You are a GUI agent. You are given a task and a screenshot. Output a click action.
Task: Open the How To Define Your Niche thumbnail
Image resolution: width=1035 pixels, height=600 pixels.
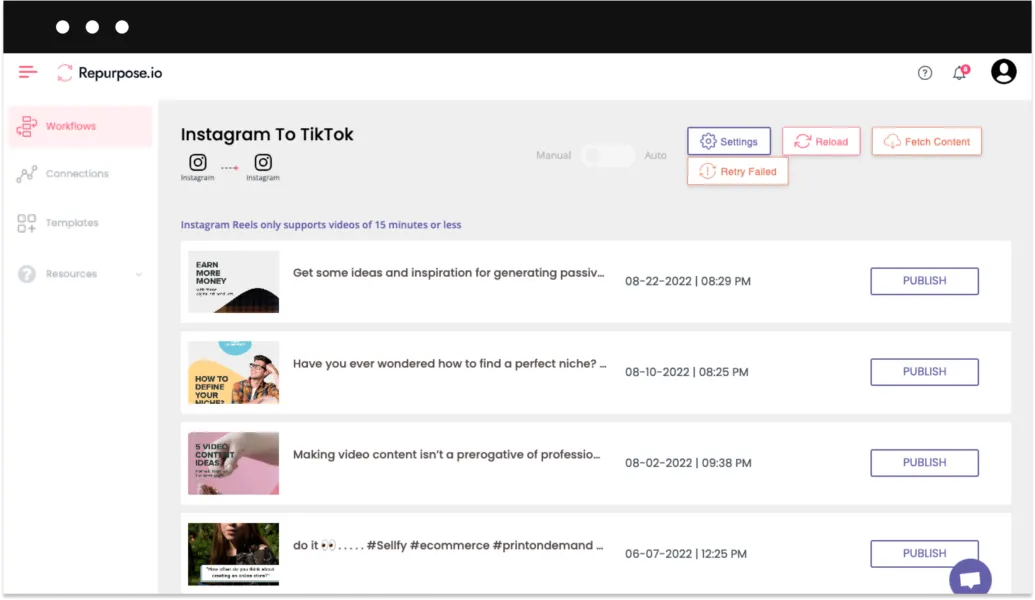click(233, 372)
